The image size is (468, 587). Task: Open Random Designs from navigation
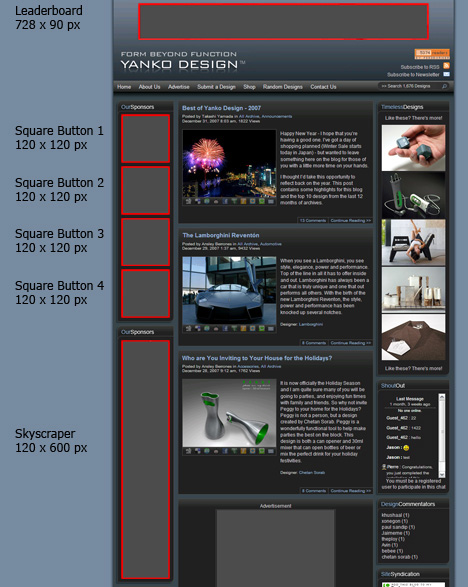coord(283,87)
